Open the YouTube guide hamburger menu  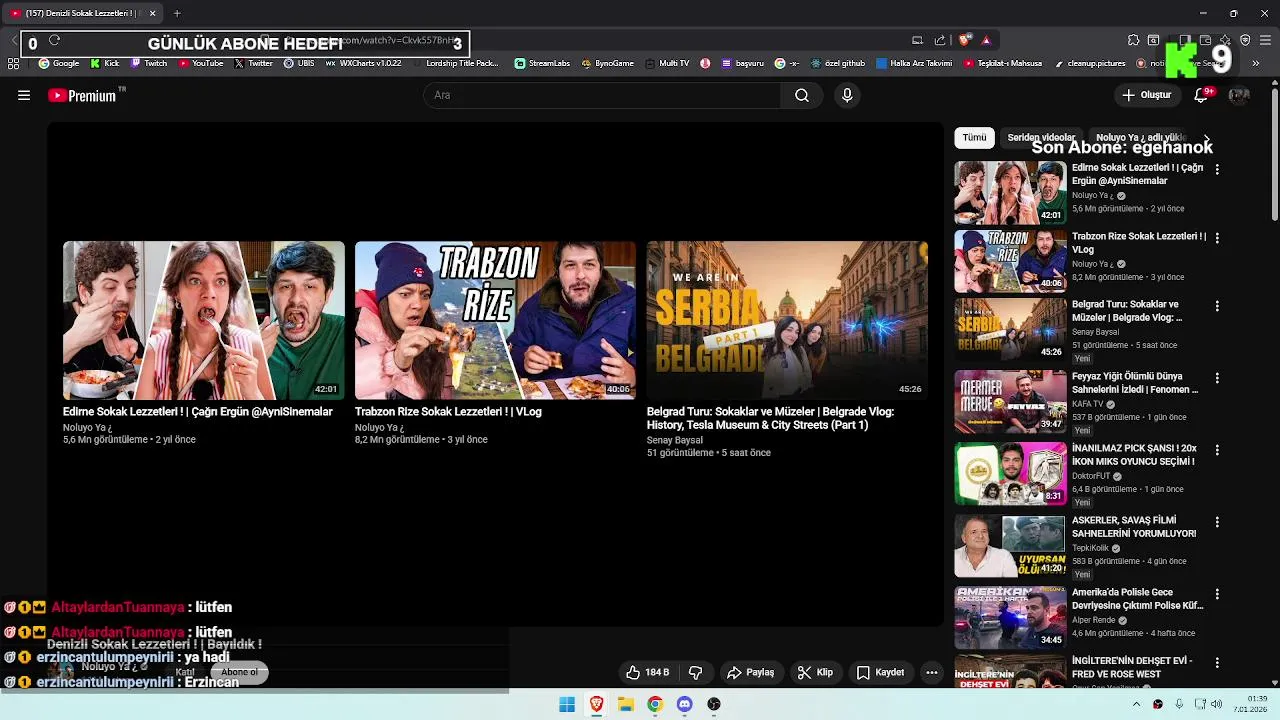(24, 95)
